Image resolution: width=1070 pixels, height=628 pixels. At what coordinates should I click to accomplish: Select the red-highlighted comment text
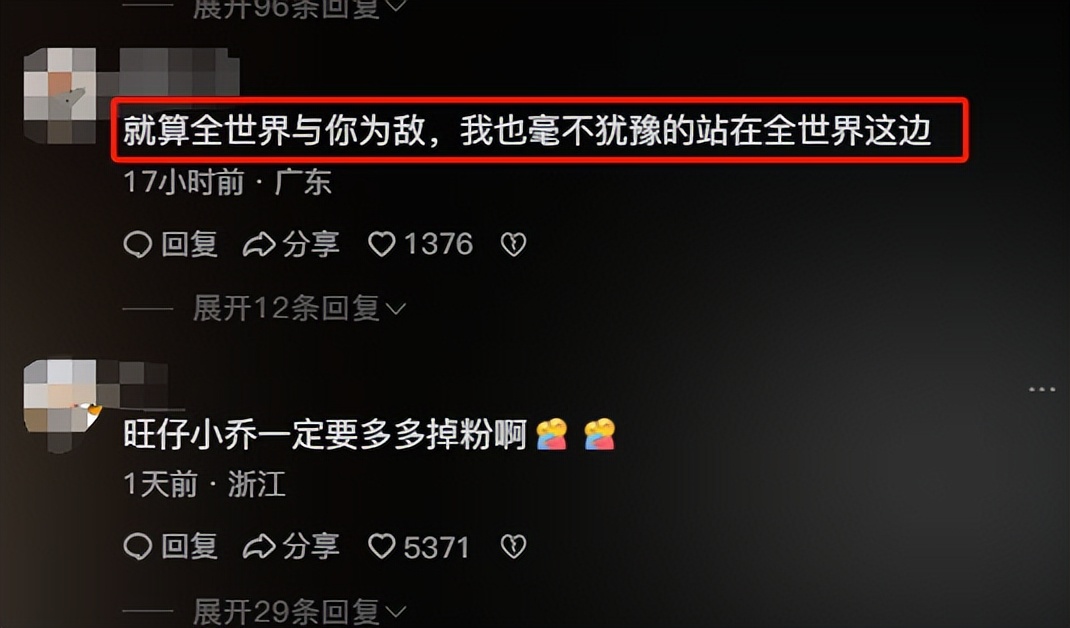click(527, 130)
